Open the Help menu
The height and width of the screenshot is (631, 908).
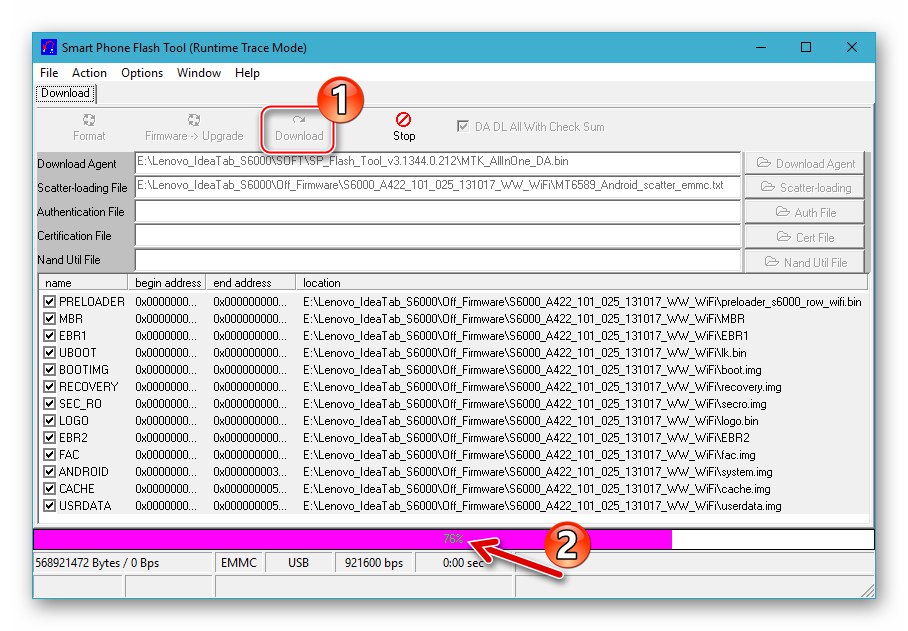coord(247,73)
